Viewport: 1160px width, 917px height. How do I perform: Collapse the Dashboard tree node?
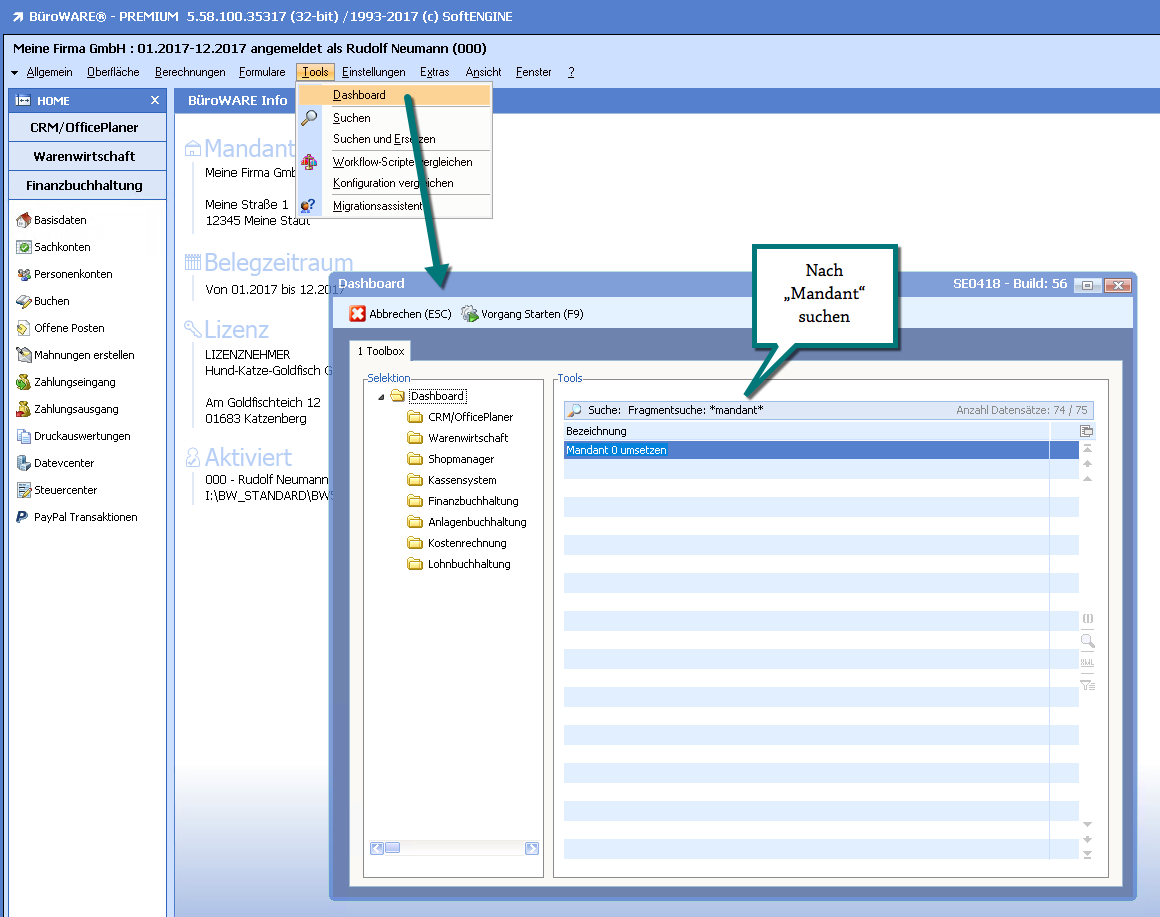point(381,397)
